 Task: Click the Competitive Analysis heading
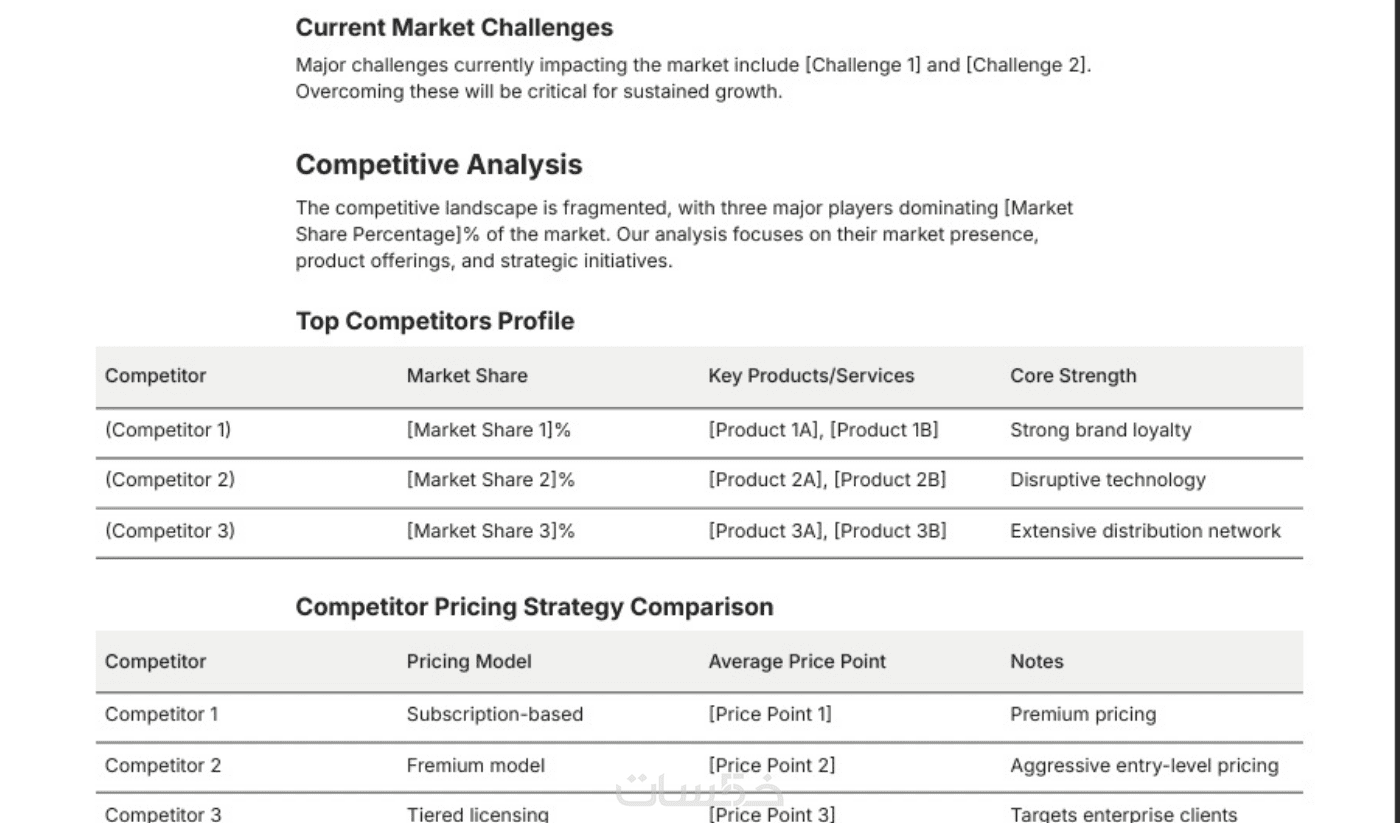click(x=438, y=164)
